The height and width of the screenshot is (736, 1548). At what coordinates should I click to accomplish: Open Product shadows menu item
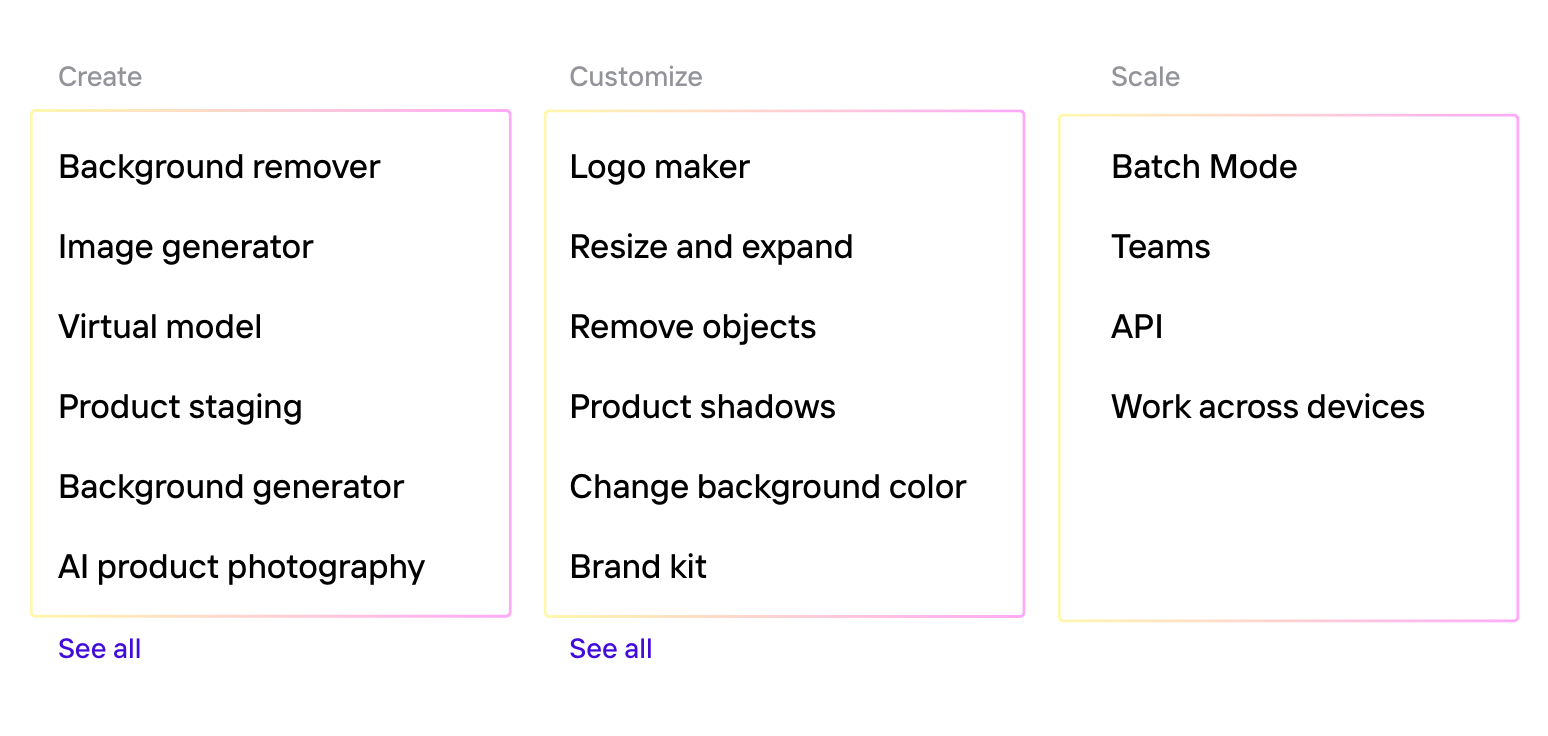tap(702, 407)
